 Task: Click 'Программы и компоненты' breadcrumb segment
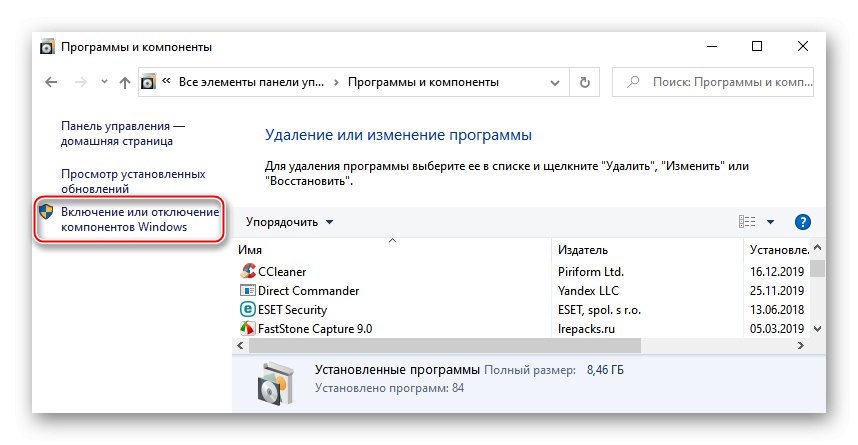423,82
